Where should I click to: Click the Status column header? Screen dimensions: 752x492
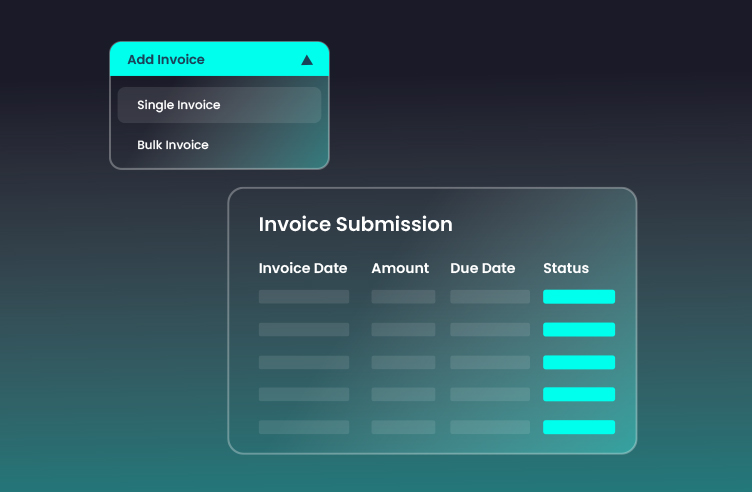[x=566, y=268]
